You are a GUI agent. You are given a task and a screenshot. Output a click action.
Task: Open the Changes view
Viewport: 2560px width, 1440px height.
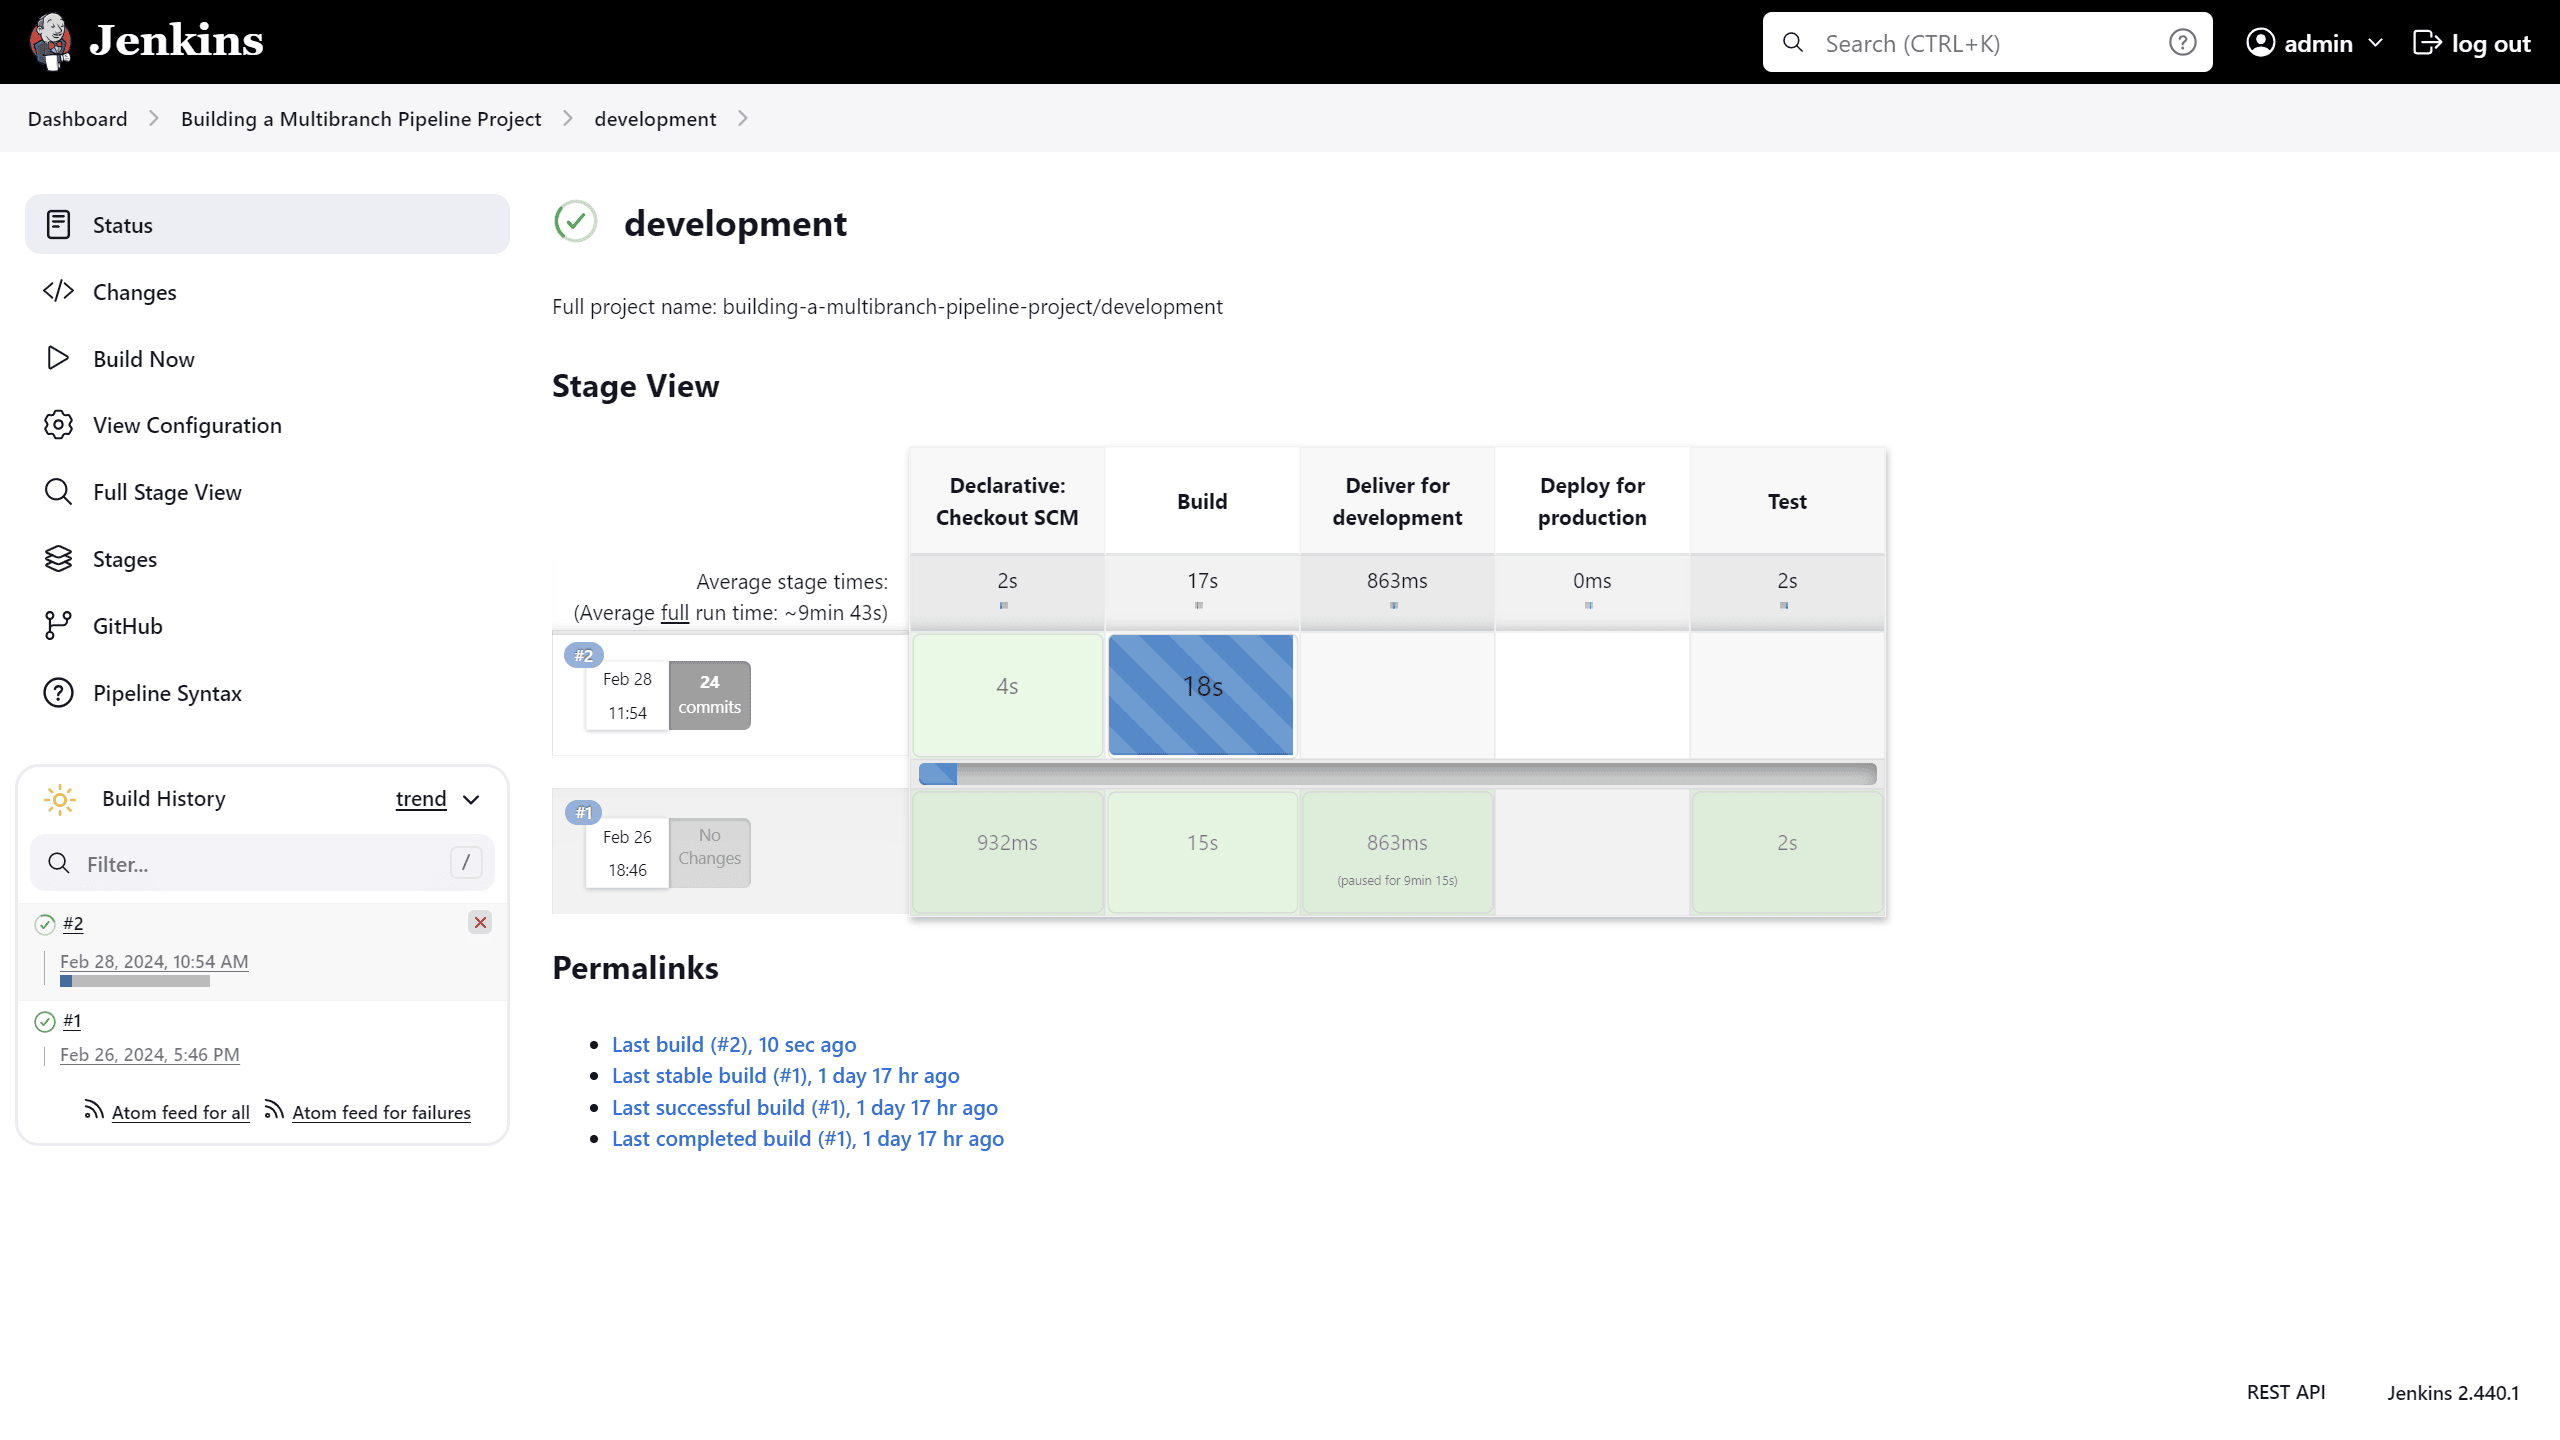coord(135,291)
